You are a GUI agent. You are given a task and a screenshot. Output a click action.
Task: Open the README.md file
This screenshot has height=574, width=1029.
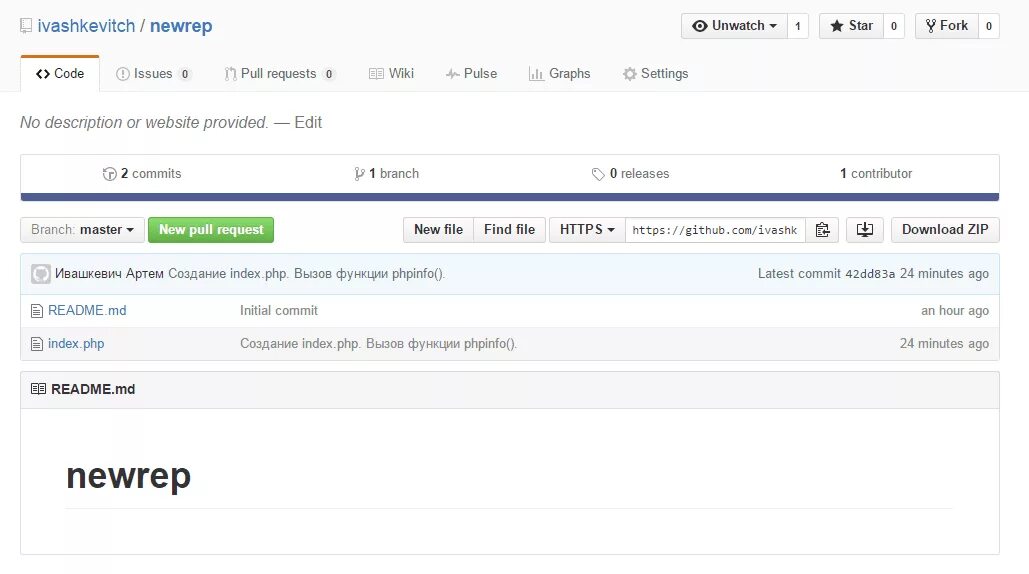click(87, 311)
